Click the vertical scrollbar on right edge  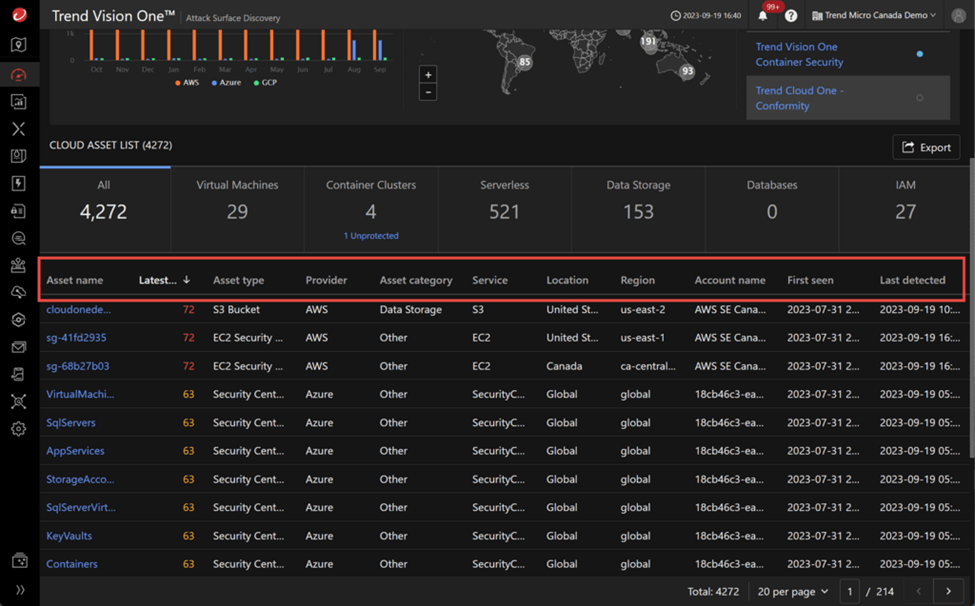pyautogui.click(x=972, y=309)
